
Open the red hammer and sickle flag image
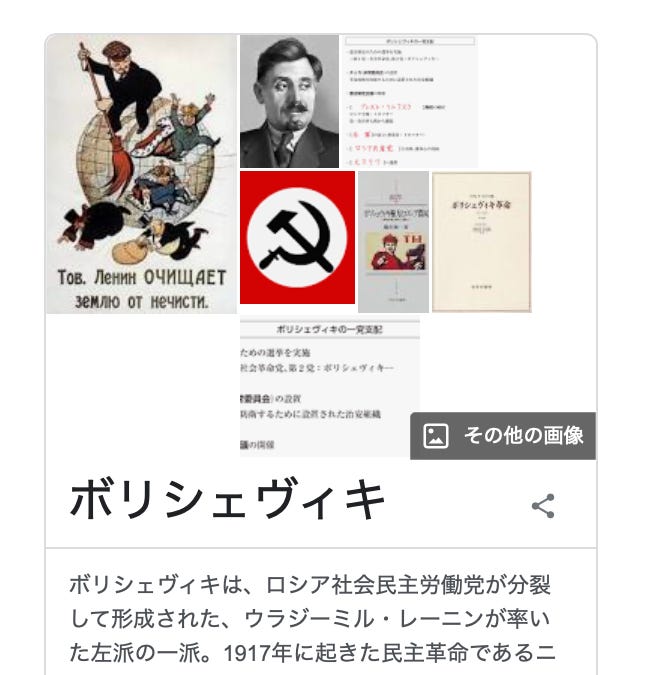pyautogui.click(x=298, y=238)
